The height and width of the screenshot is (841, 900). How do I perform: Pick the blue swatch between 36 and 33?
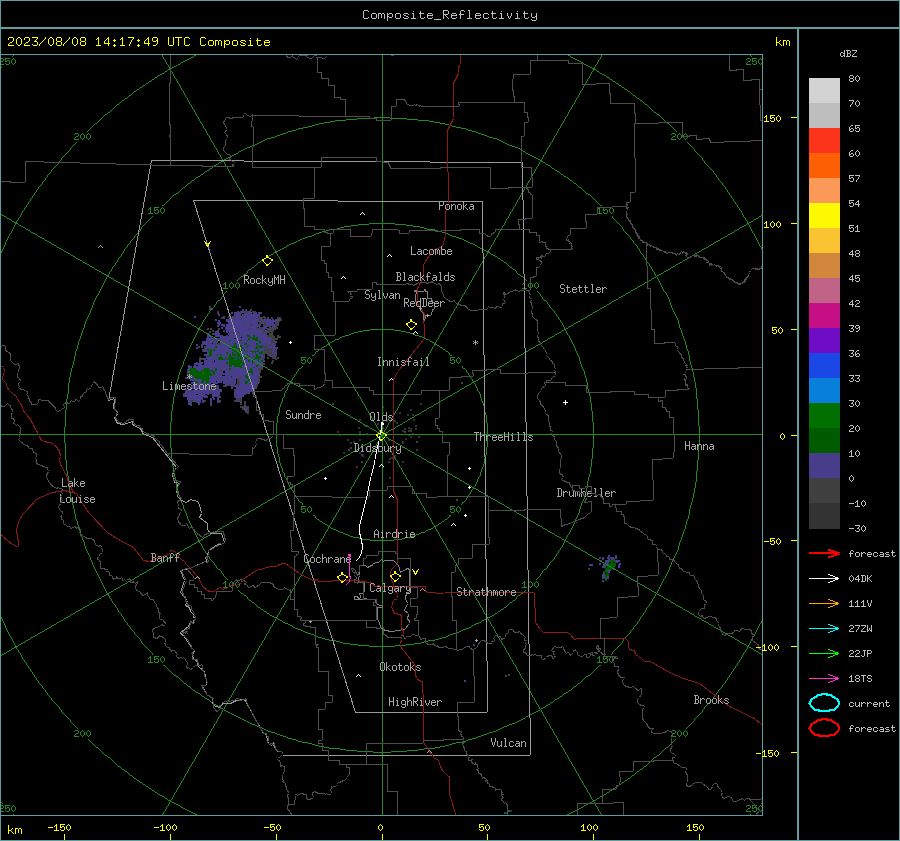click(824, 366)
